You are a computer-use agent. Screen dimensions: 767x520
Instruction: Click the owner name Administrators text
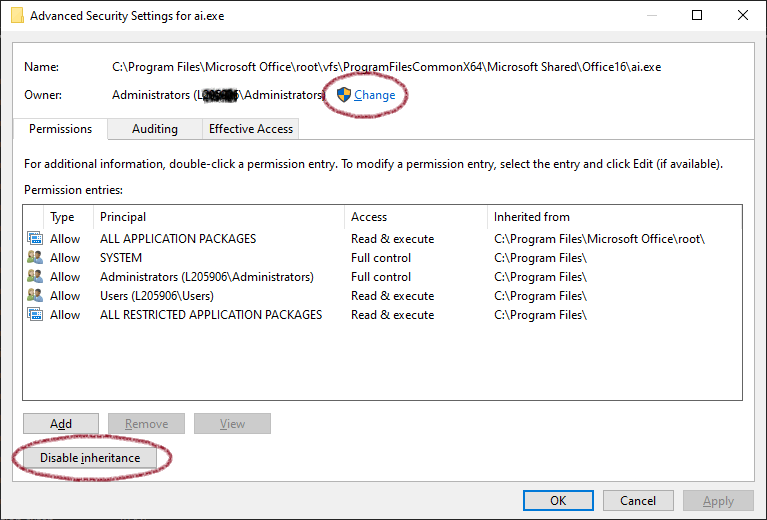click(218, 95)
